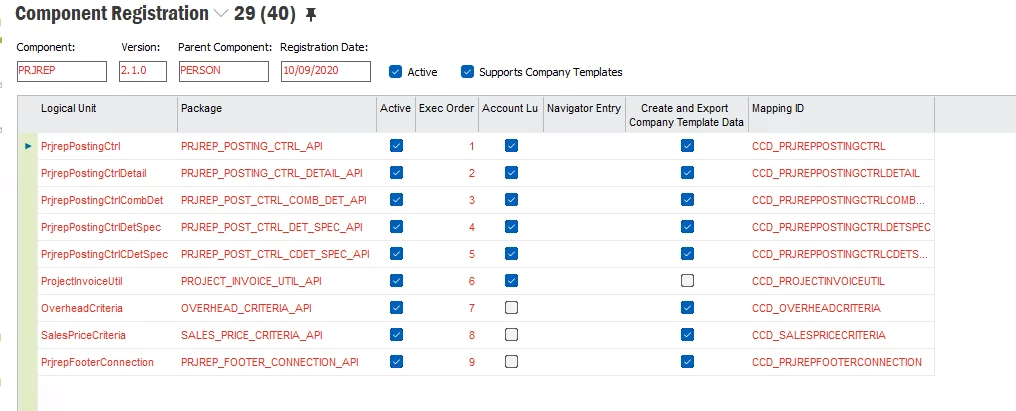Toggle Supports Company Templates checkbox
This screenshot has height=411, width=1016.
(467, 72)
